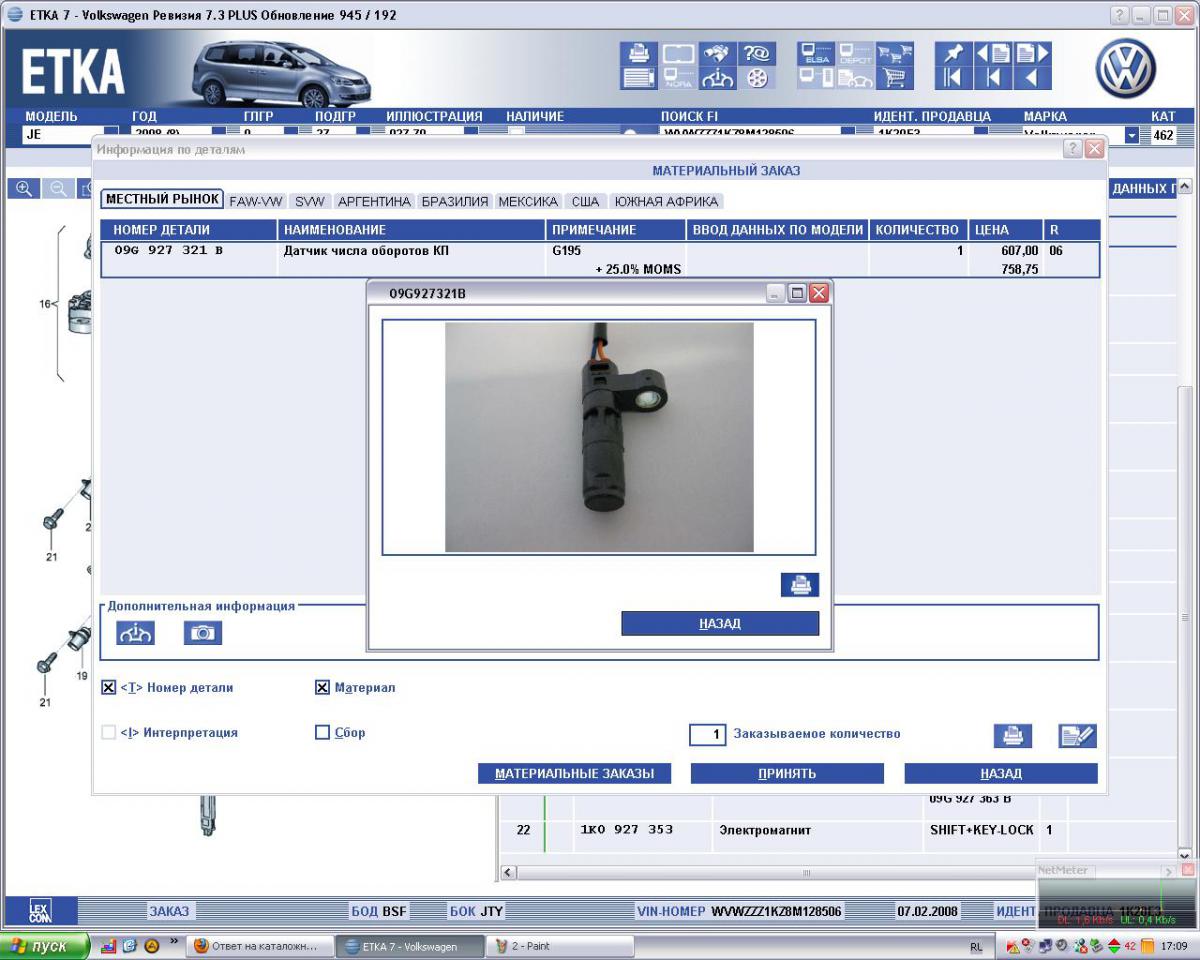Open the car information icon under Дополнительная информация
1200x960 pixels.
coord(136,632)
